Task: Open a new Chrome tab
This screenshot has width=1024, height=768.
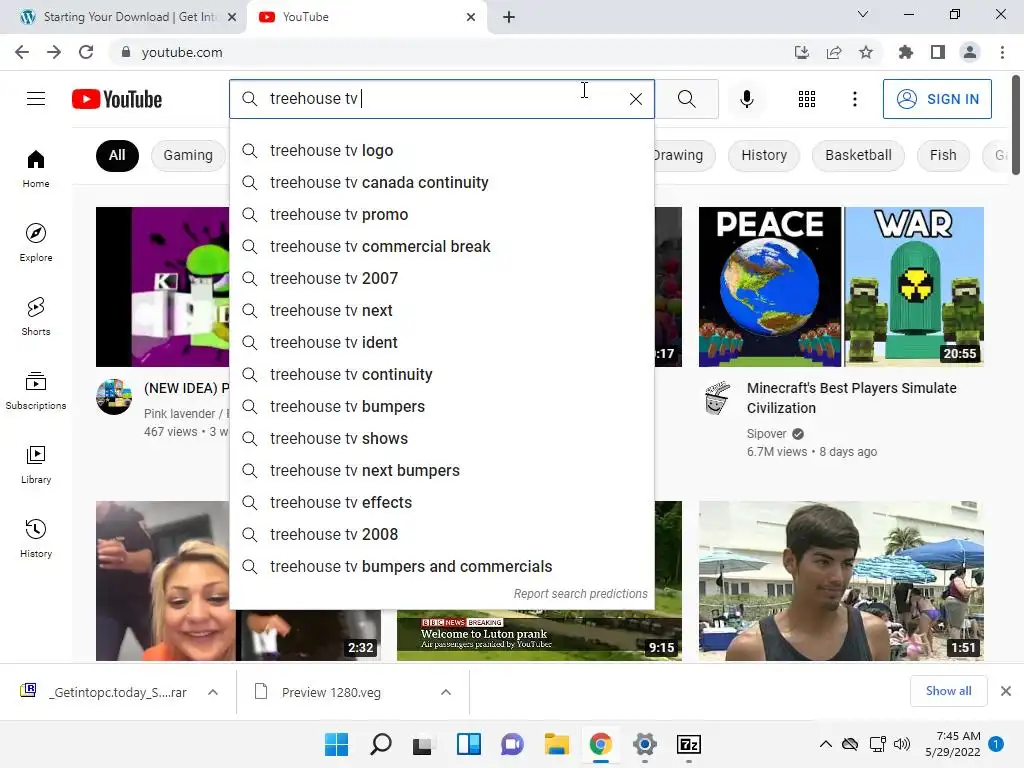Action: (509, 17)
